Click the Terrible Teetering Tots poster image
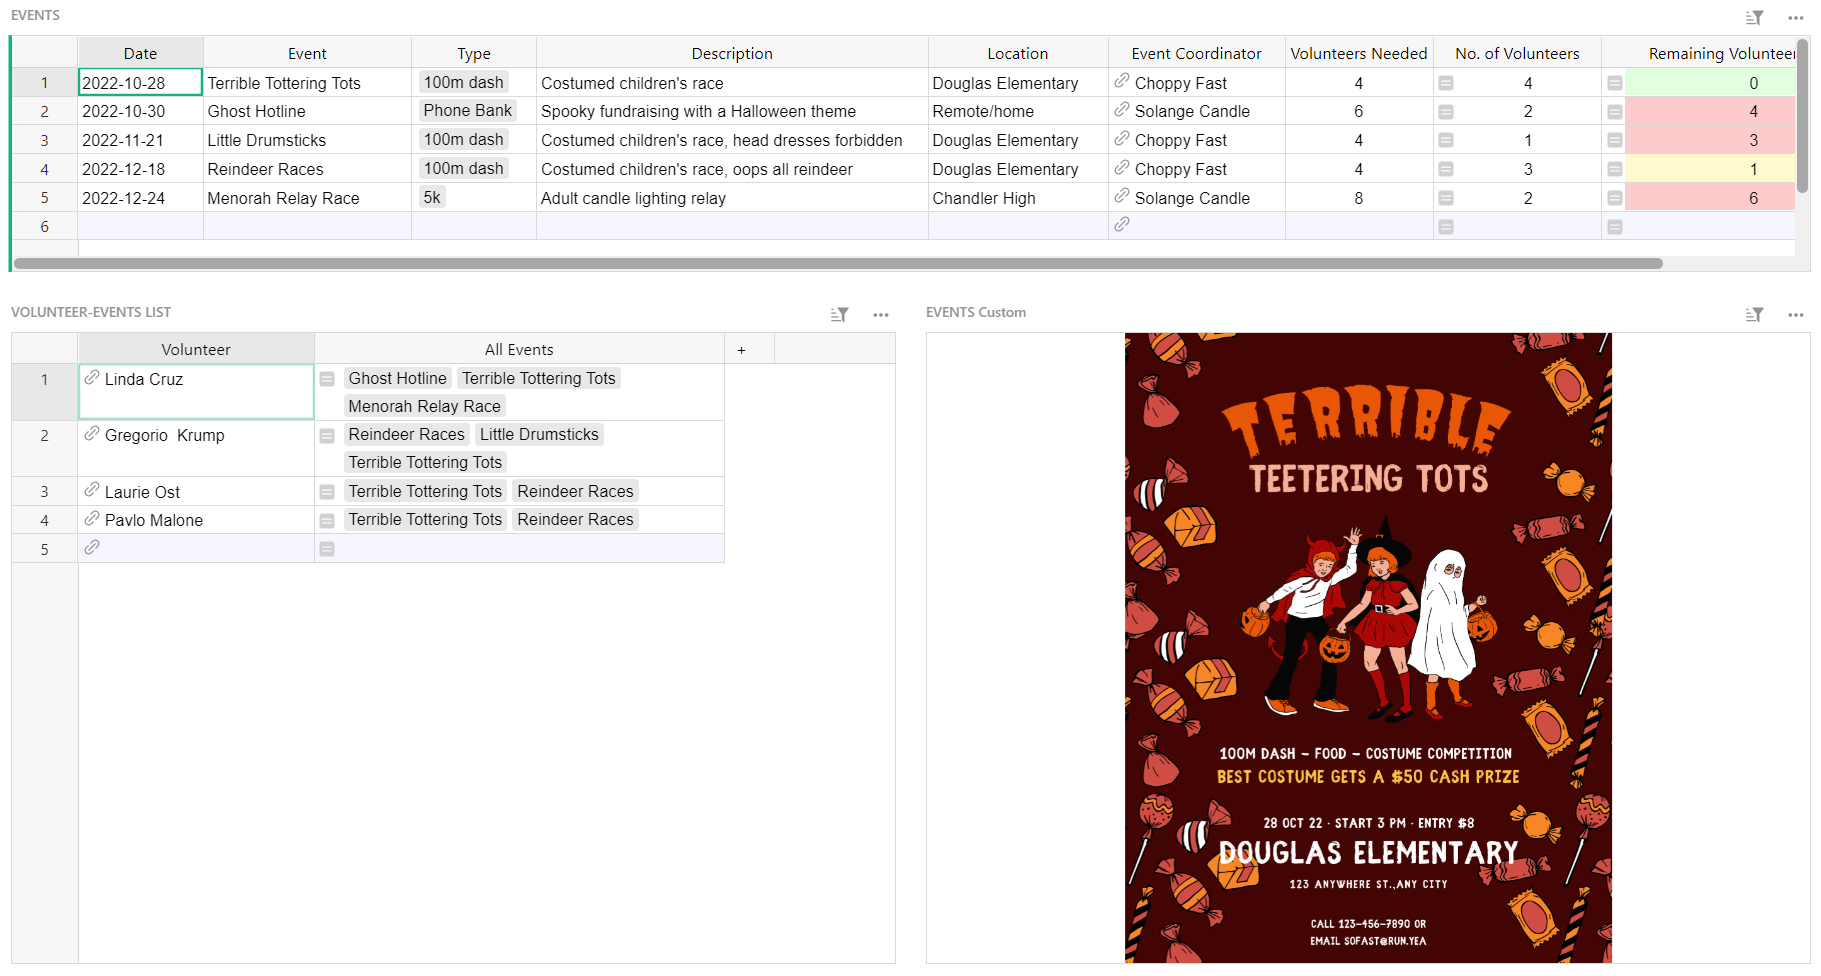The height and width of the screenshot is (976, 1821). [x=1367, y=648]
